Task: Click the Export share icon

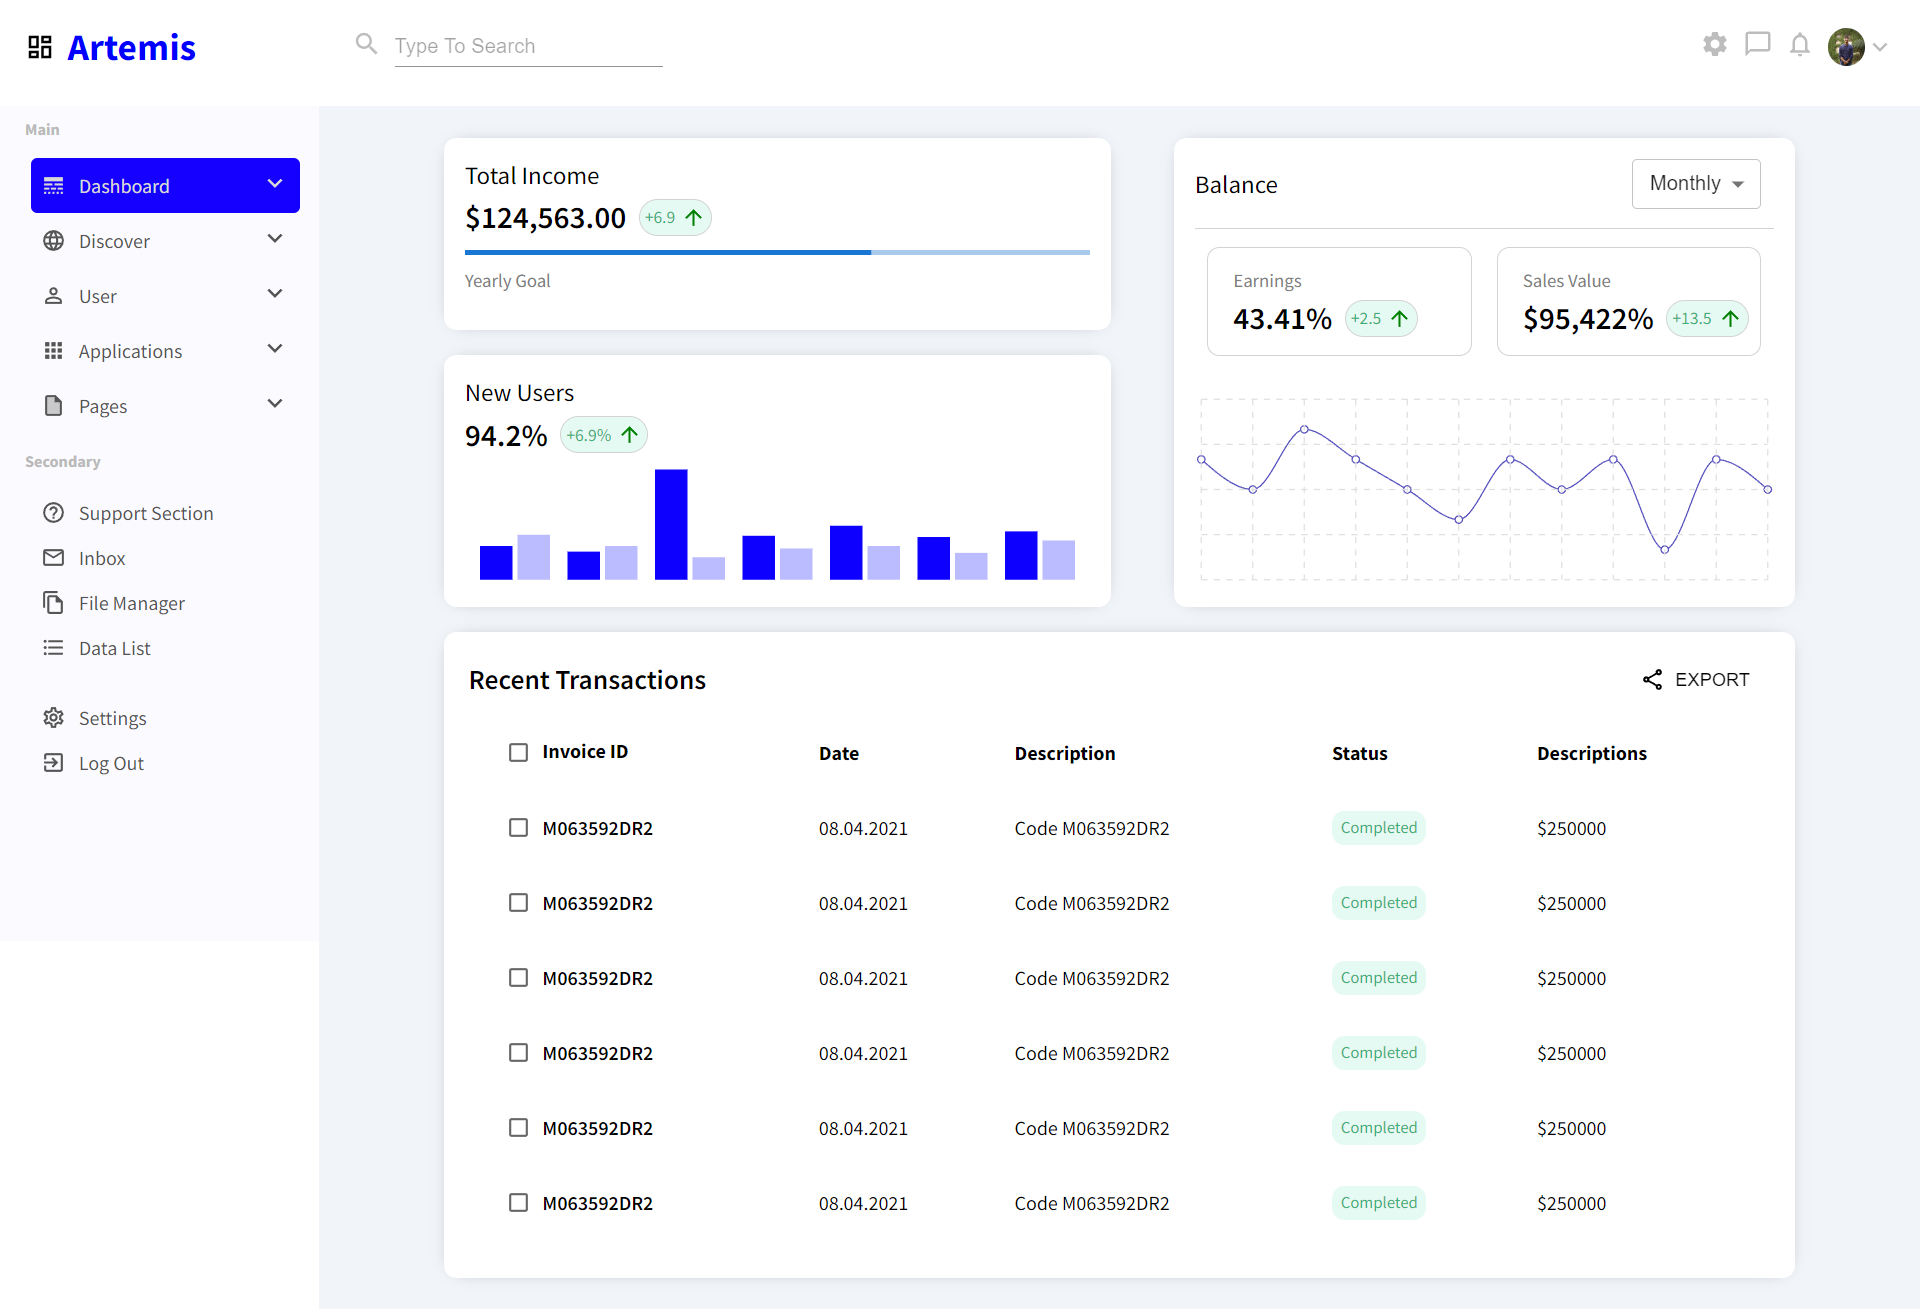Action: [1652, 680]
